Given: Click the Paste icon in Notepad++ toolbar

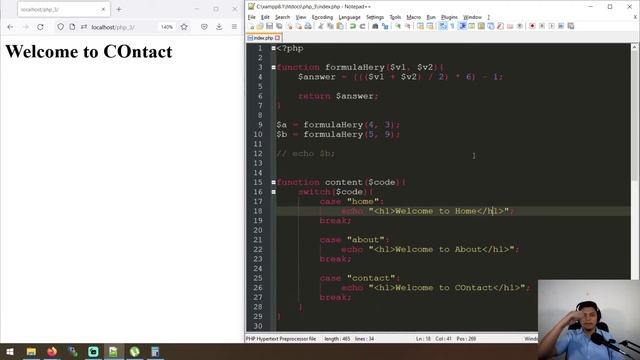Looking at the screenshot, I should coord(340,26).
